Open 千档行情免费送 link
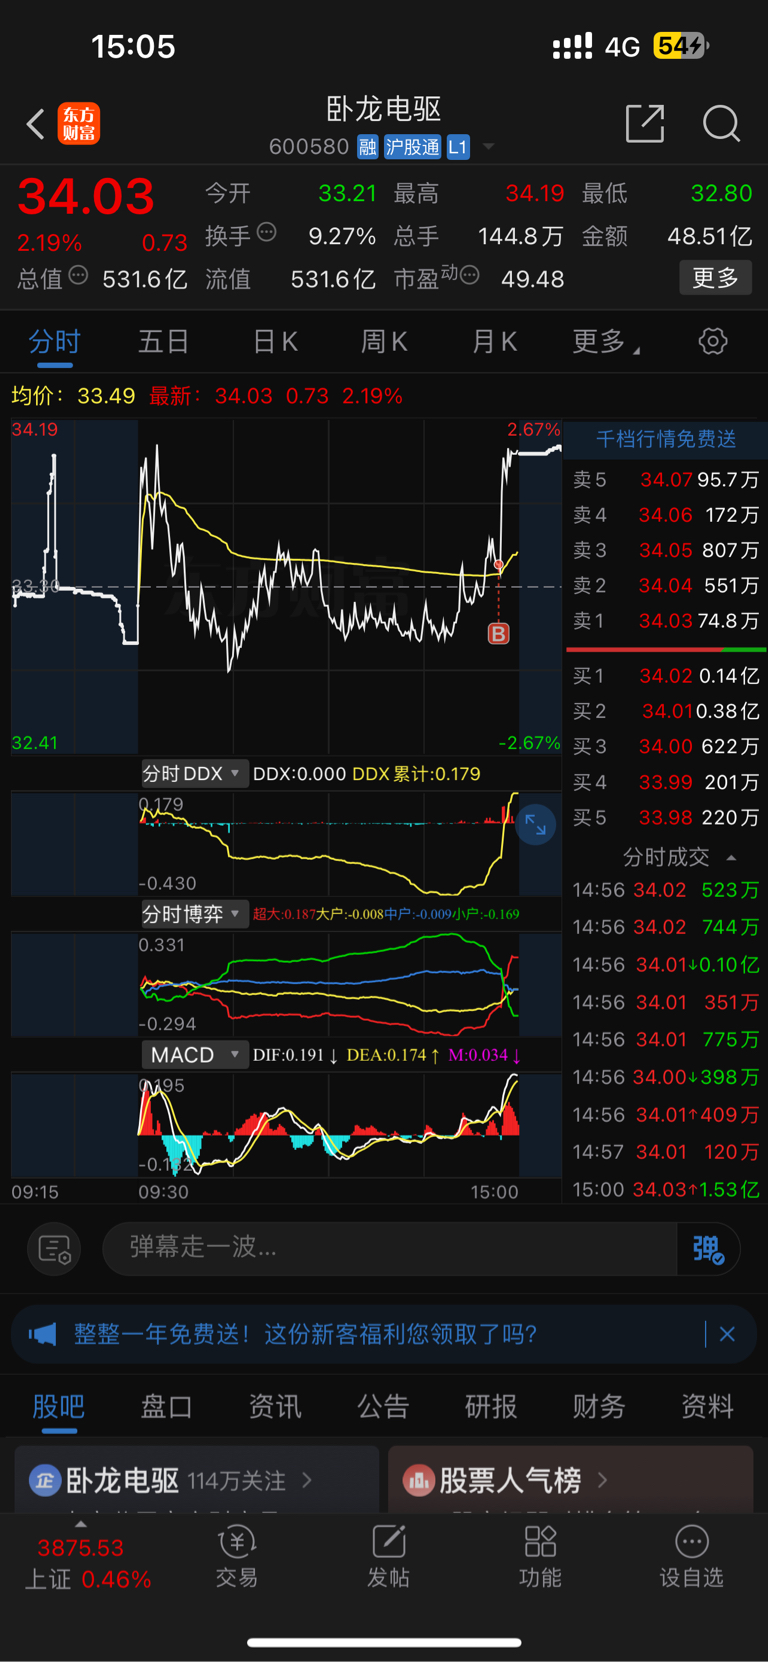 [666, 439]
